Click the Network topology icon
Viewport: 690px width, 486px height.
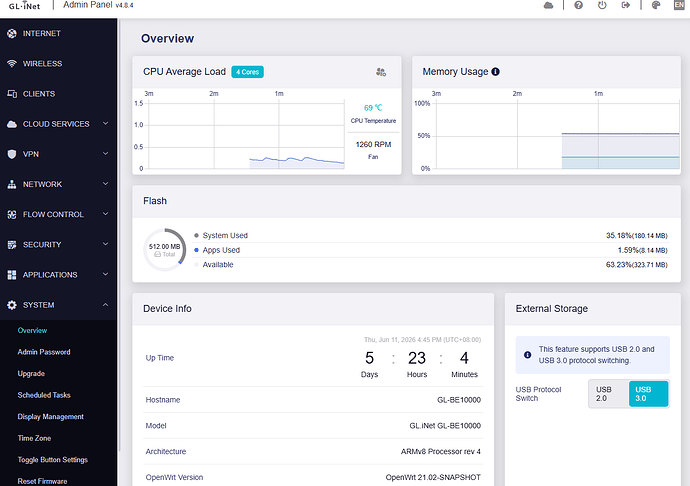12,184
